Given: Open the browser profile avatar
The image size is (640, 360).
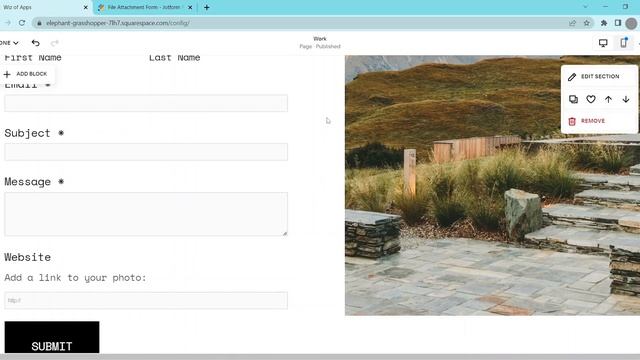Looking at the screenshot, I should (x=631, y=23).
